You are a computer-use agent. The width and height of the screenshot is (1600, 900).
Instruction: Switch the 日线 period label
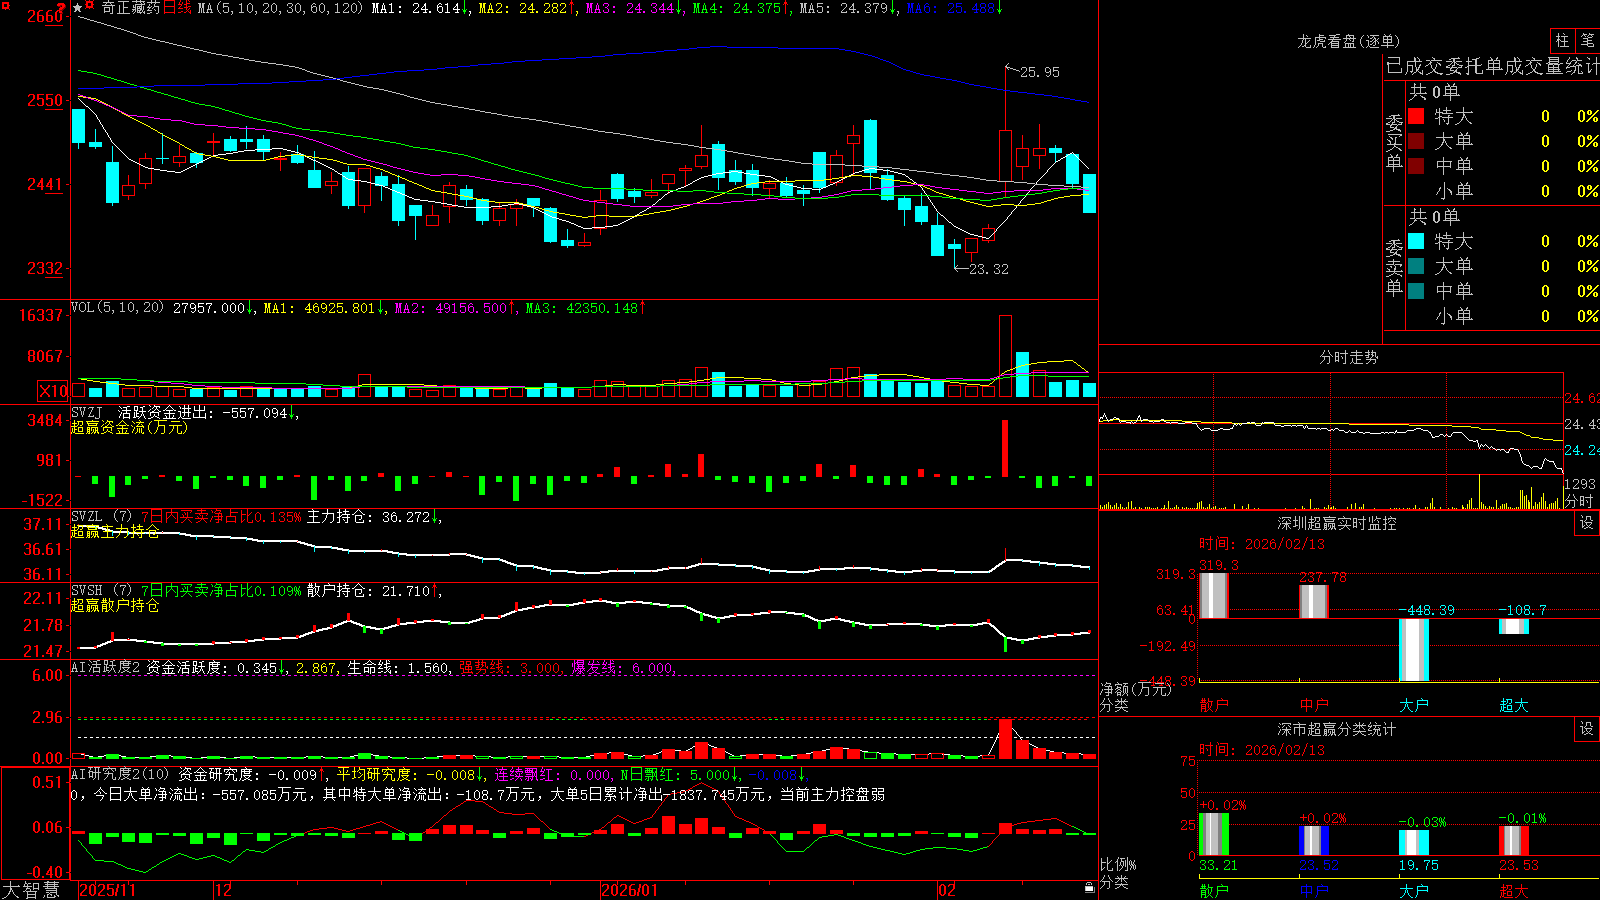click(x=177, y=8)
